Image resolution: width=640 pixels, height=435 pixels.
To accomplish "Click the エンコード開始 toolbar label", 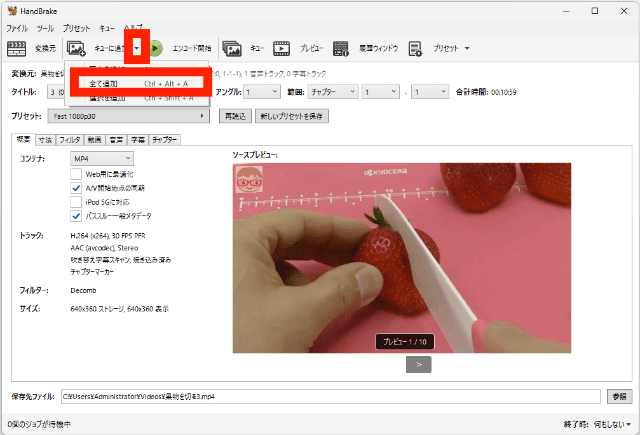I will point(192,48).
